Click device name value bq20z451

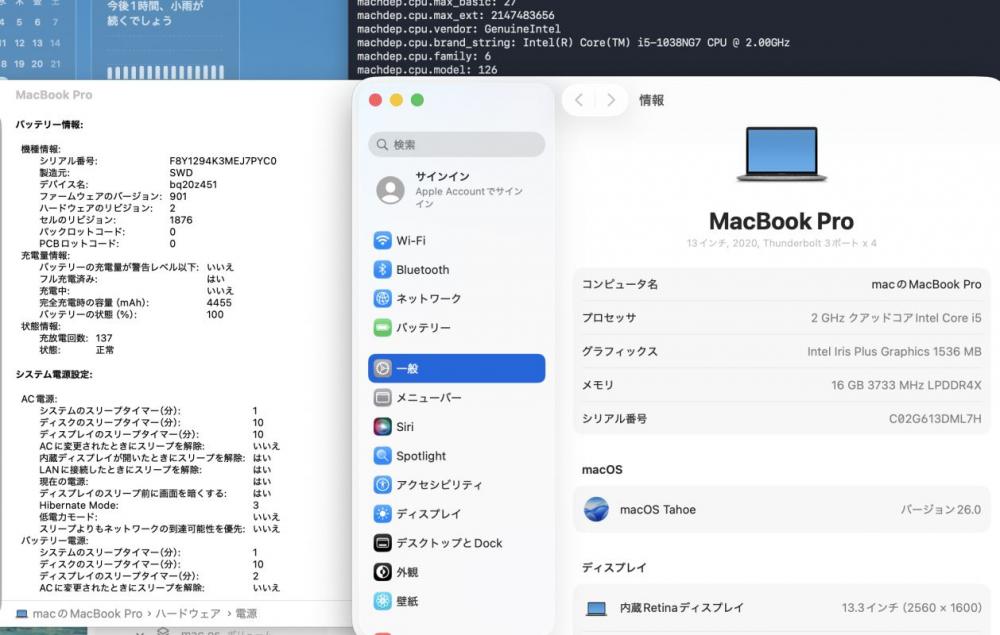tap(193, 184)
